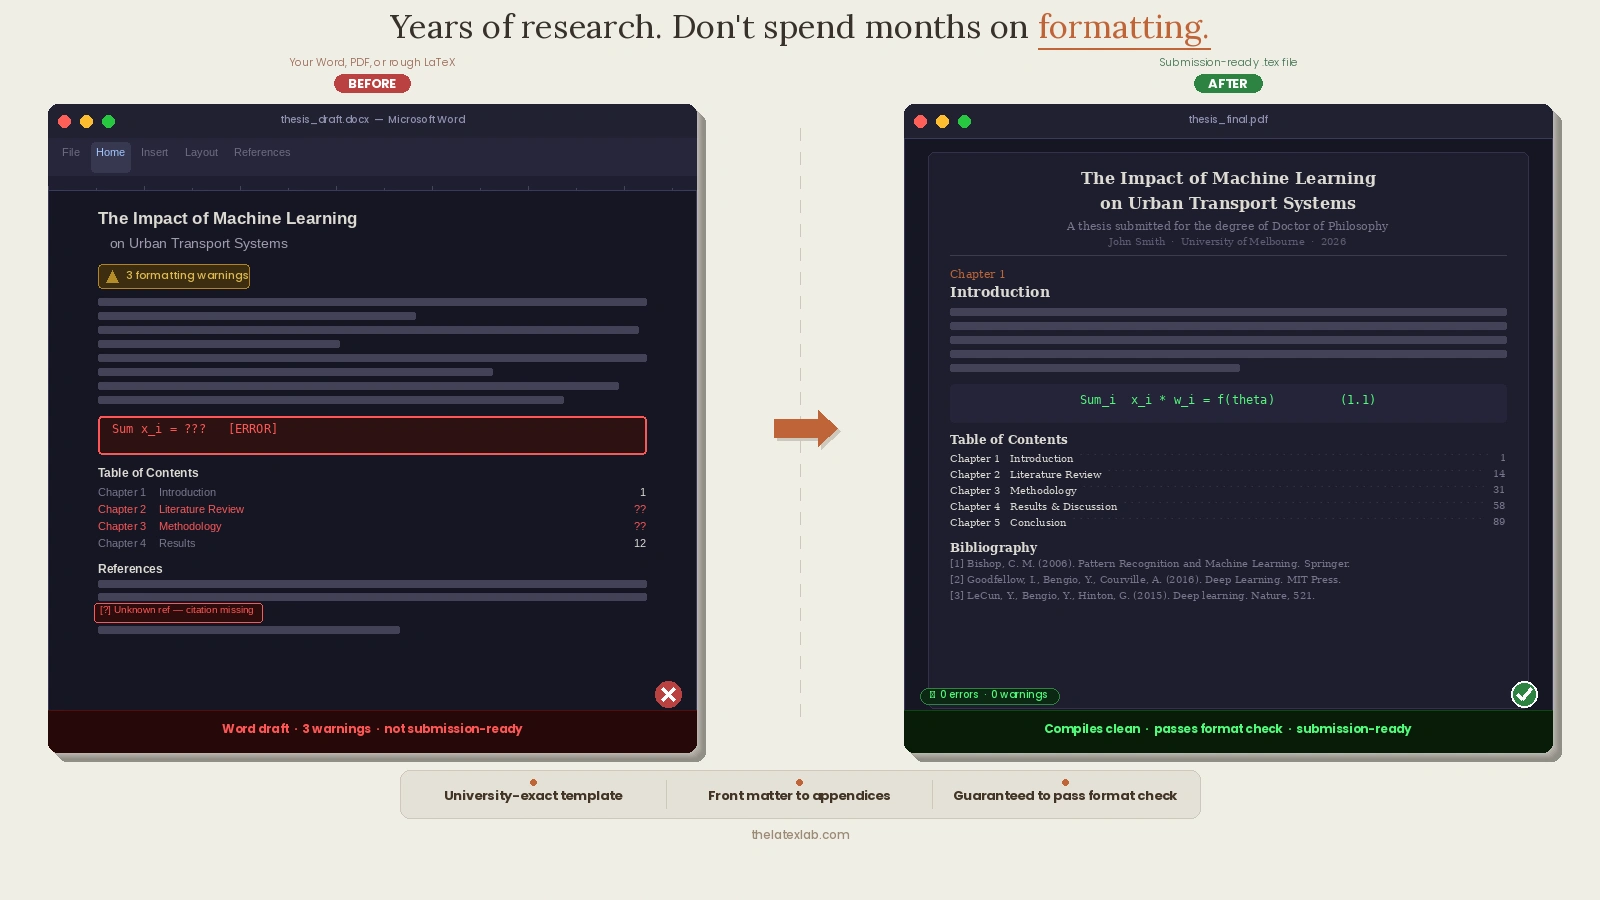This screenshot has width=1600, height=900.
Task: Toggle the dot above University-exact template
Action: coord(533,783)
